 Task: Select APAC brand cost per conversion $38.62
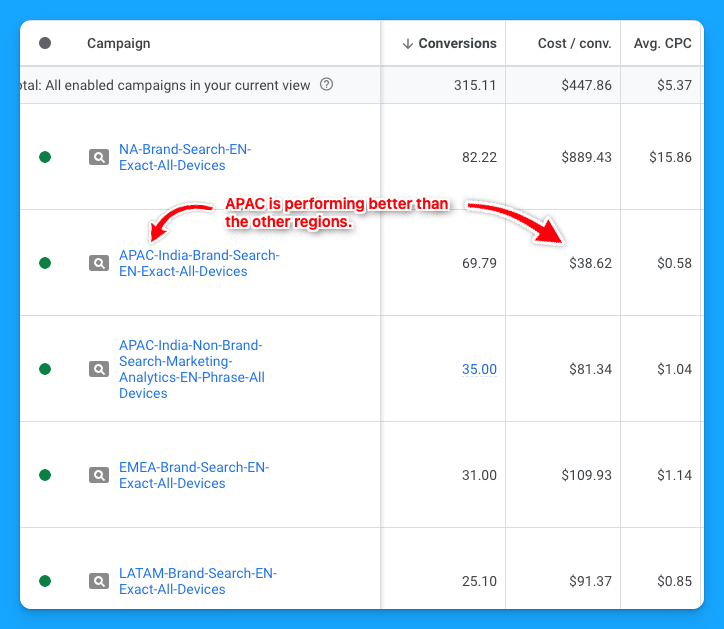(x=590, y=263)
